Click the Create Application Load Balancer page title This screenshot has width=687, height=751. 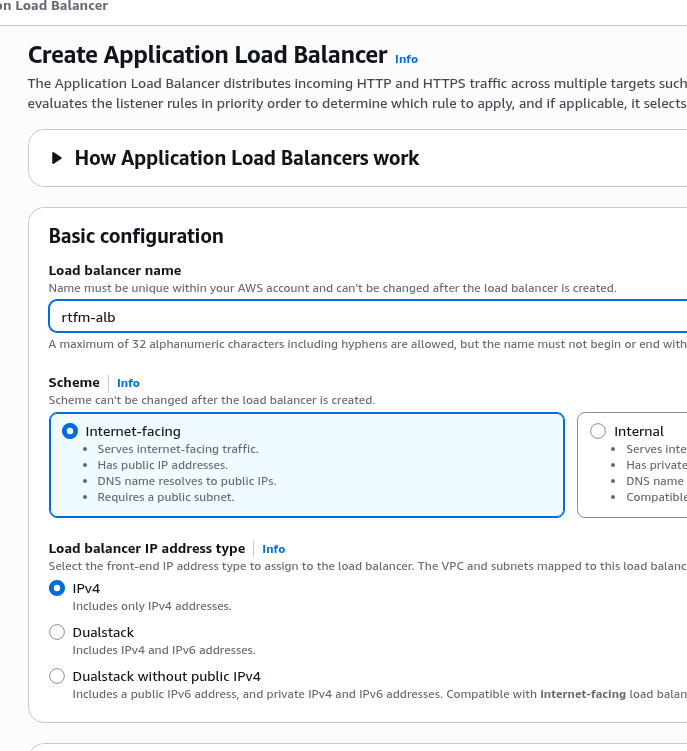(207, 55)
